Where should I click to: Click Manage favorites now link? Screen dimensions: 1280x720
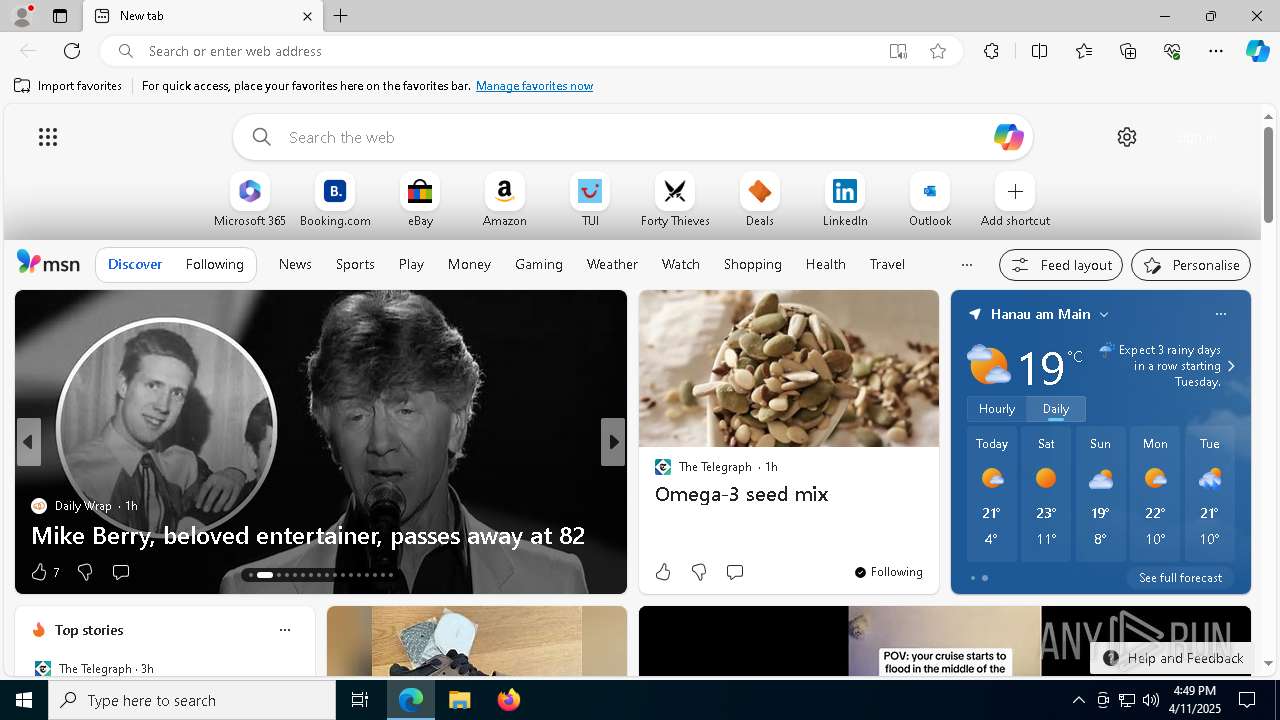[534, 86]
